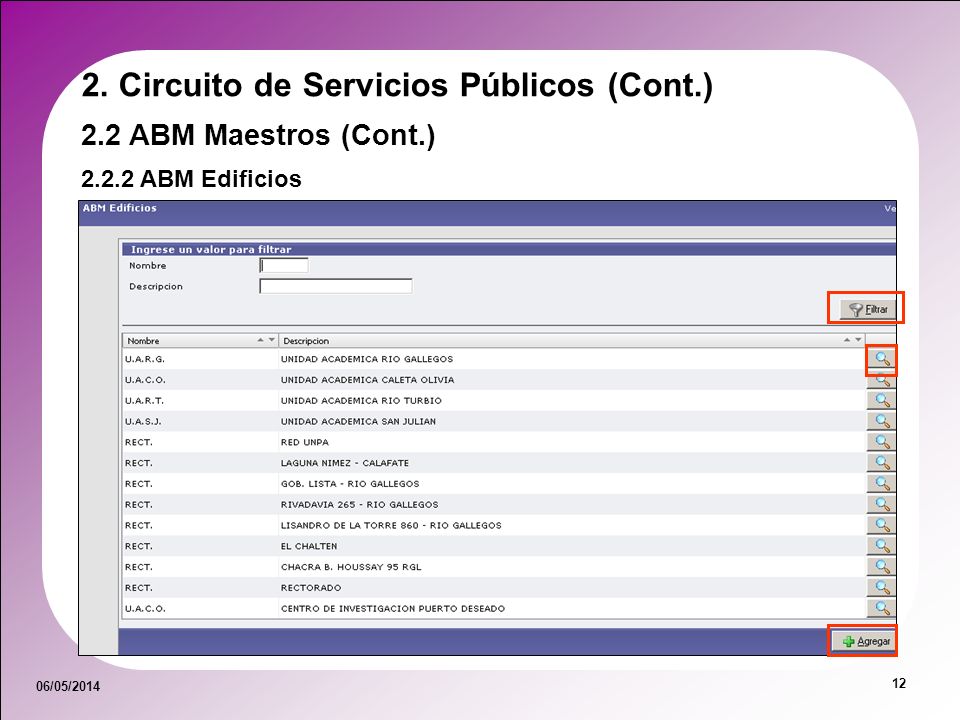This screenshot has height=720, width=960.
Task: Click the ABM Edificios title bar label
Action: (119, 208)
